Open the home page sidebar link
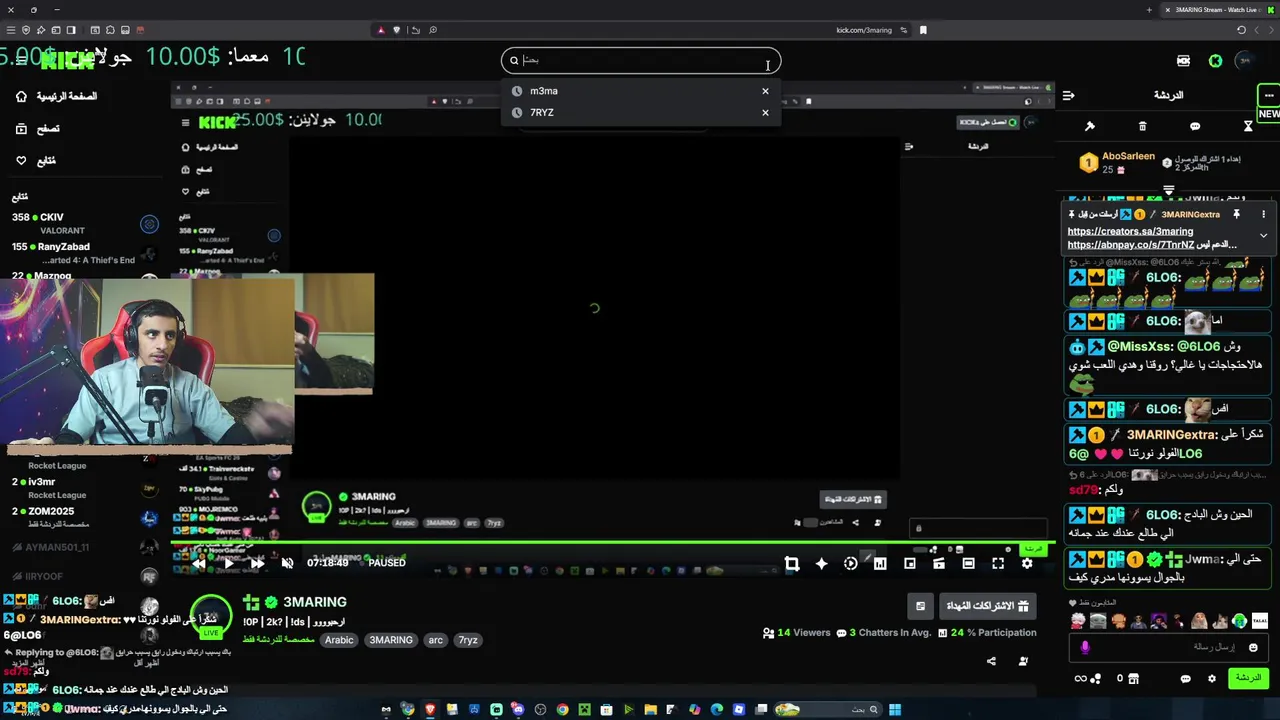The height and width of the screenshot is (720, 1280). pos(58,97)
